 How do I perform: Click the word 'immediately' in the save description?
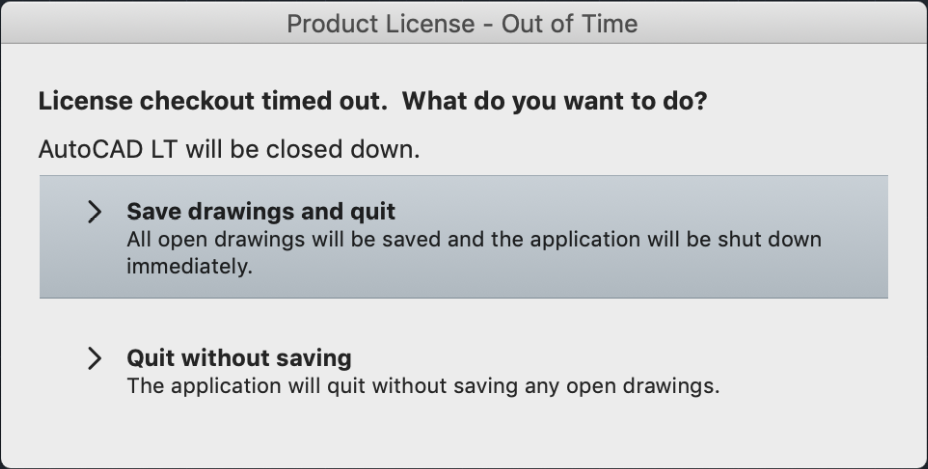pos(190,268)
